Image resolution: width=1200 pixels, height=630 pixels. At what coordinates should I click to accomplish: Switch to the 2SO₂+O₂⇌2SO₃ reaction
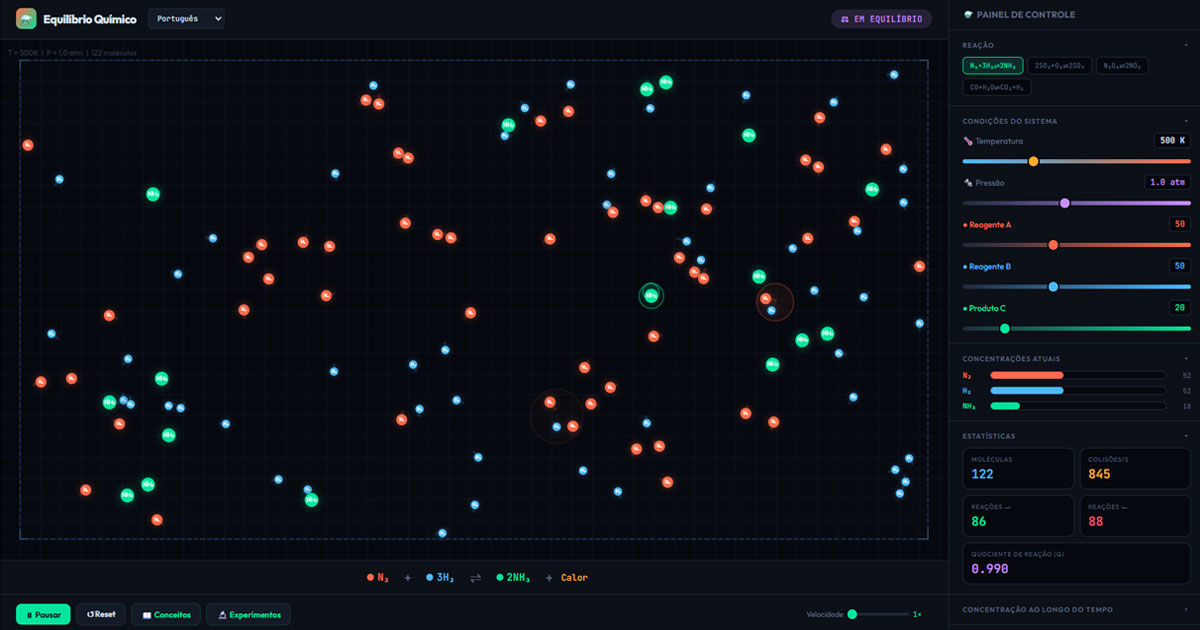click(x=1059, y=66)
